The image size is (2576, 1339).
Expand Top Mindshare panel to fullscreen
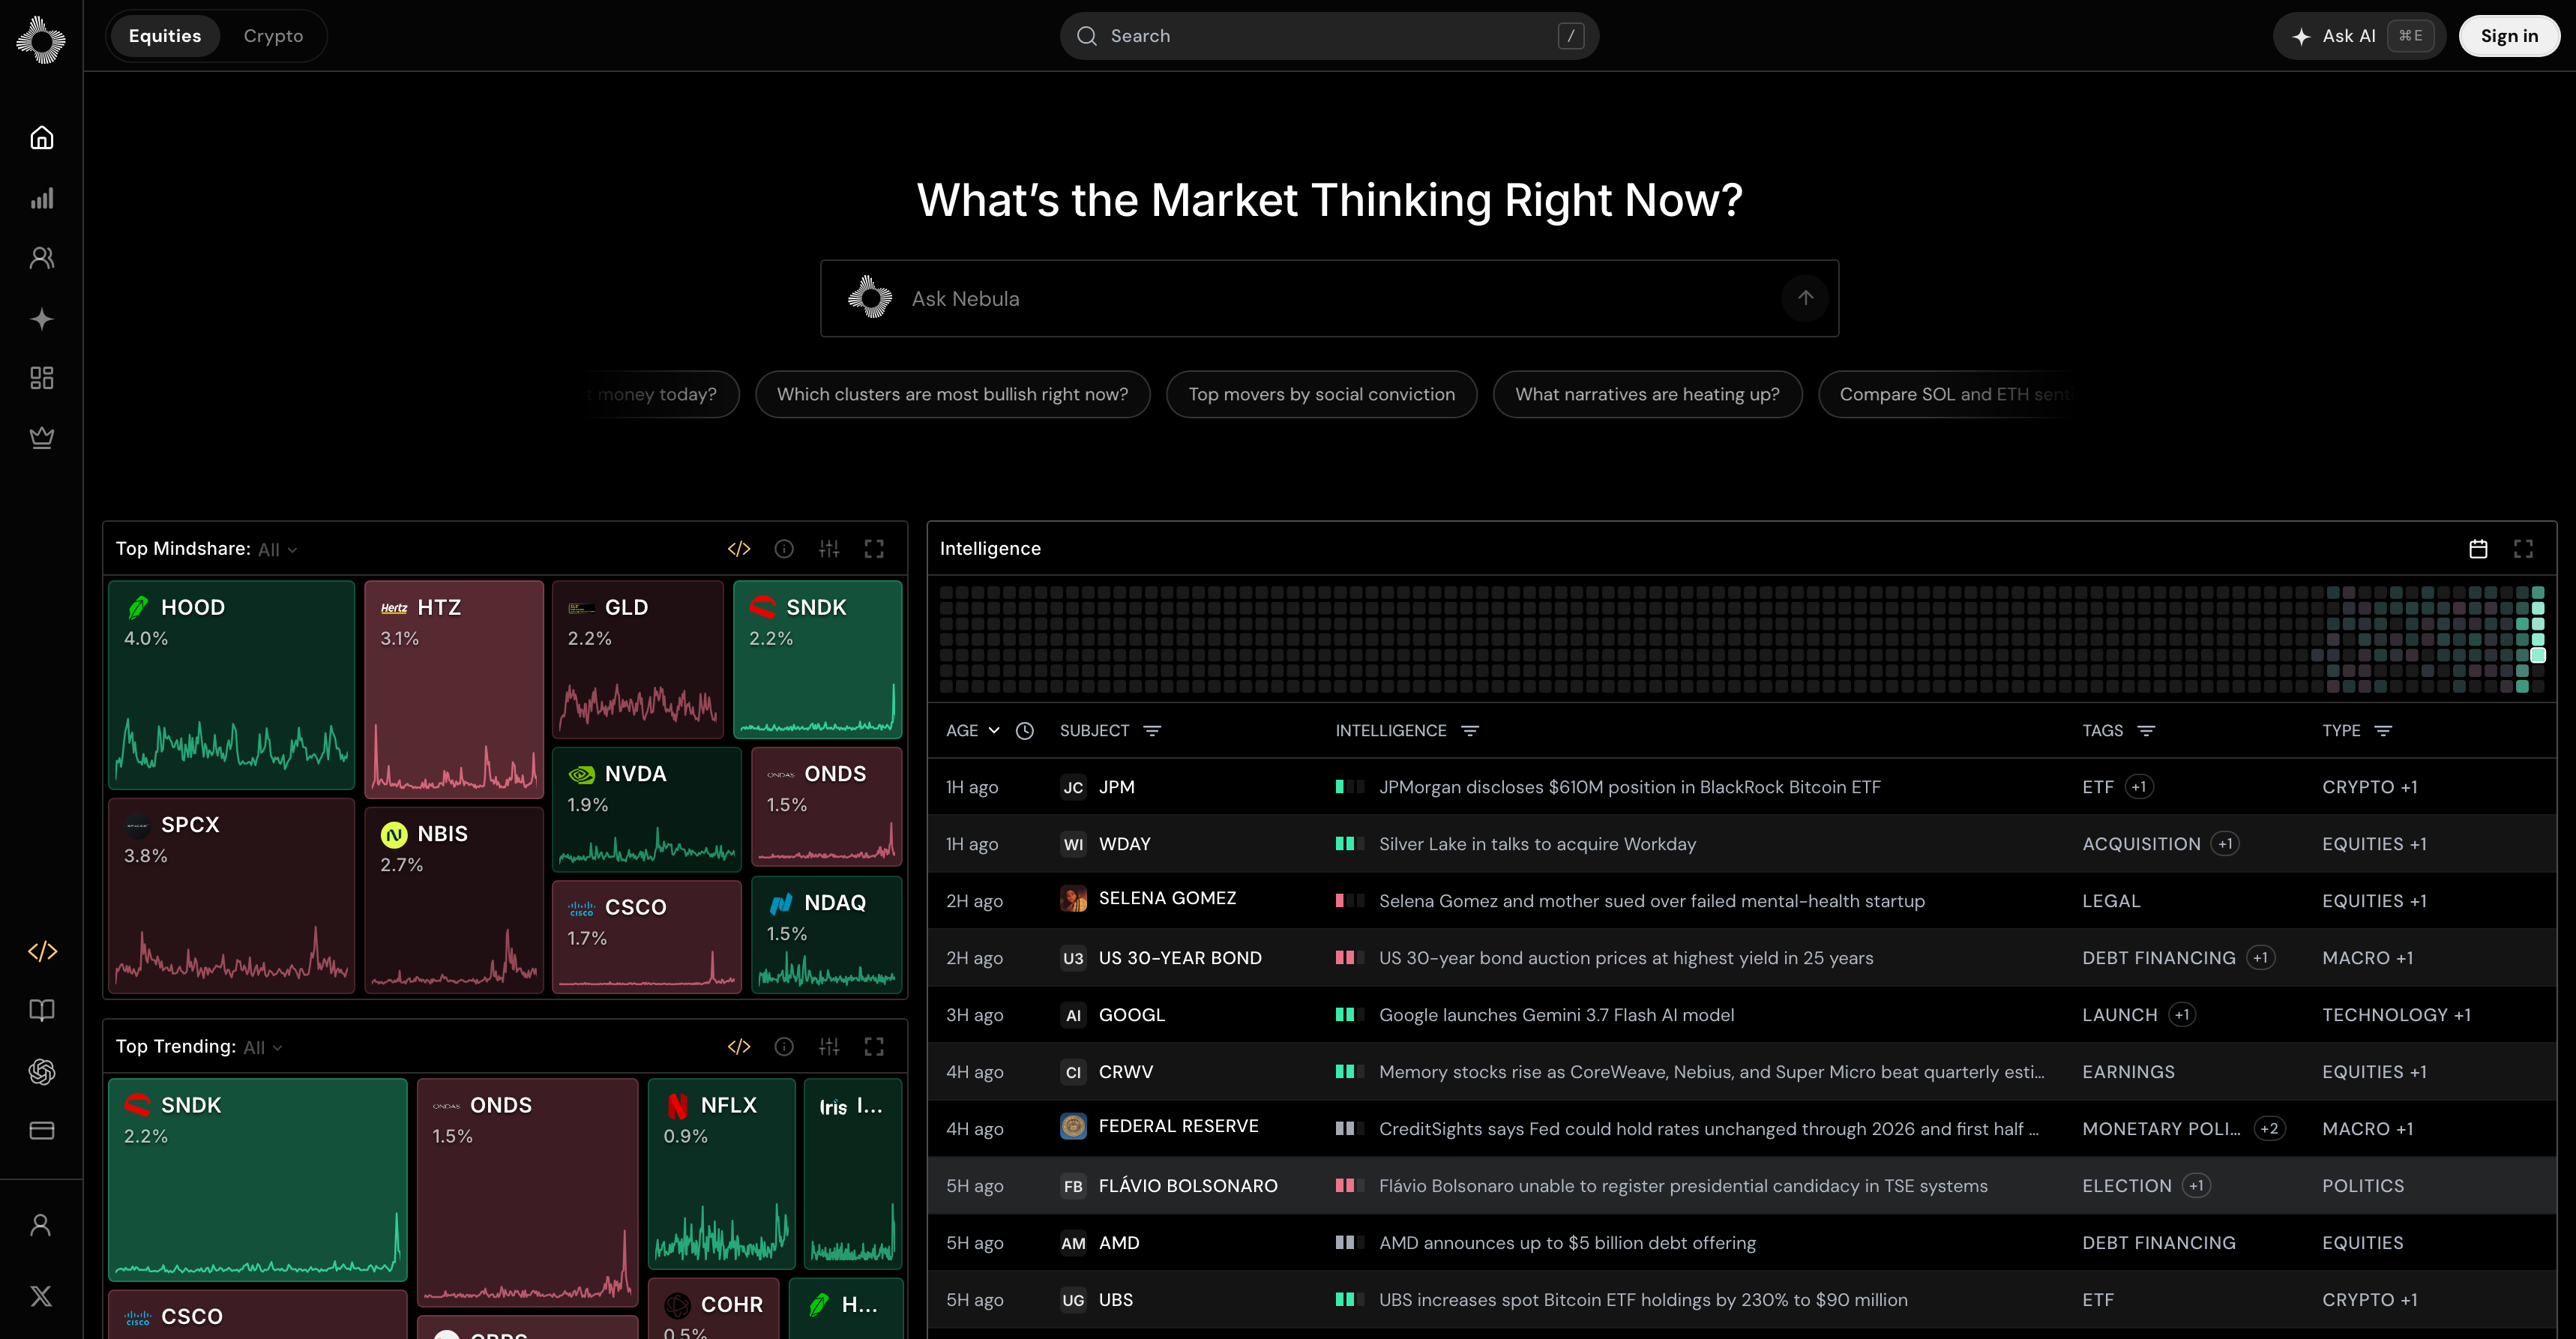[x=874, y=549]
